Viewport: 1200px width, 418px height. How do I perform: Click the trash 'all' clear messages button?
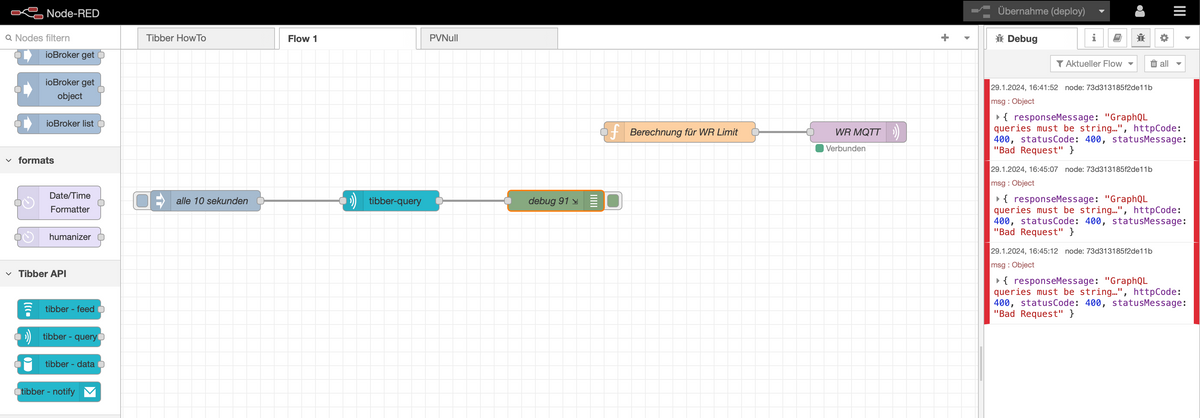point(1158,63)
